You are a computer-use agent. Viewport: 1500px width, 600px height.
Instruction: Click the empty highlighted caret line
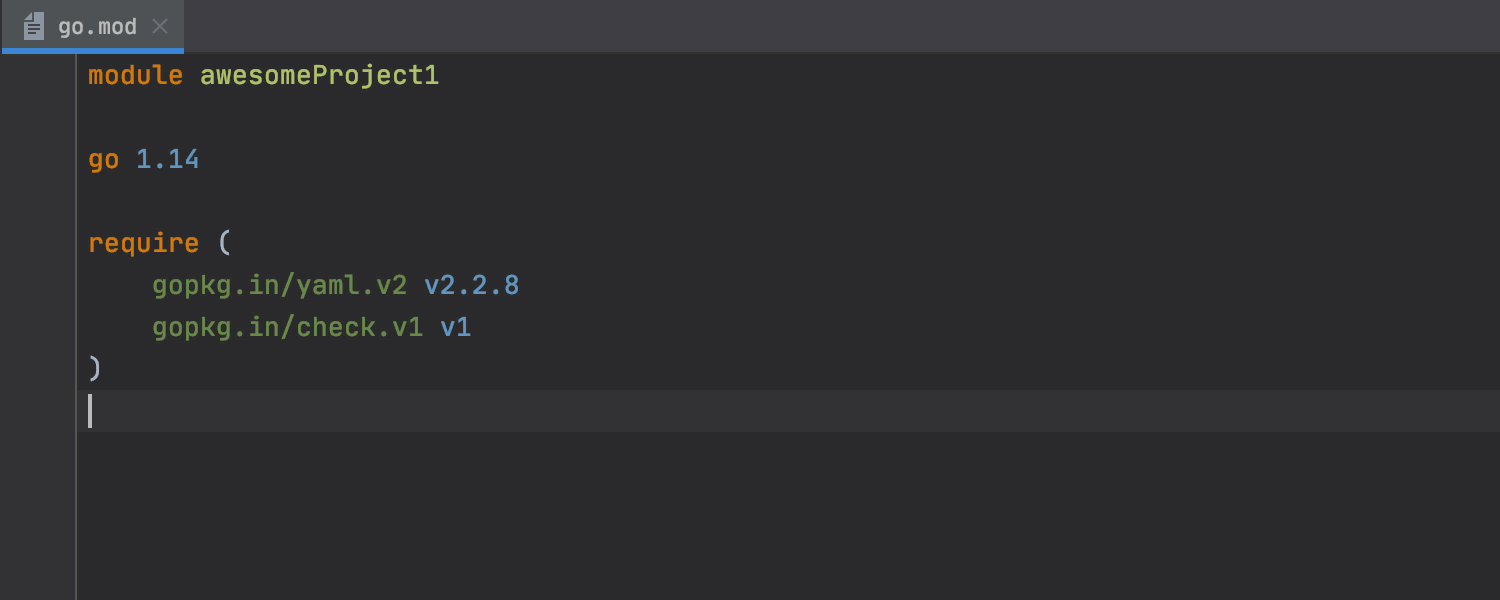tap(788, 411)
